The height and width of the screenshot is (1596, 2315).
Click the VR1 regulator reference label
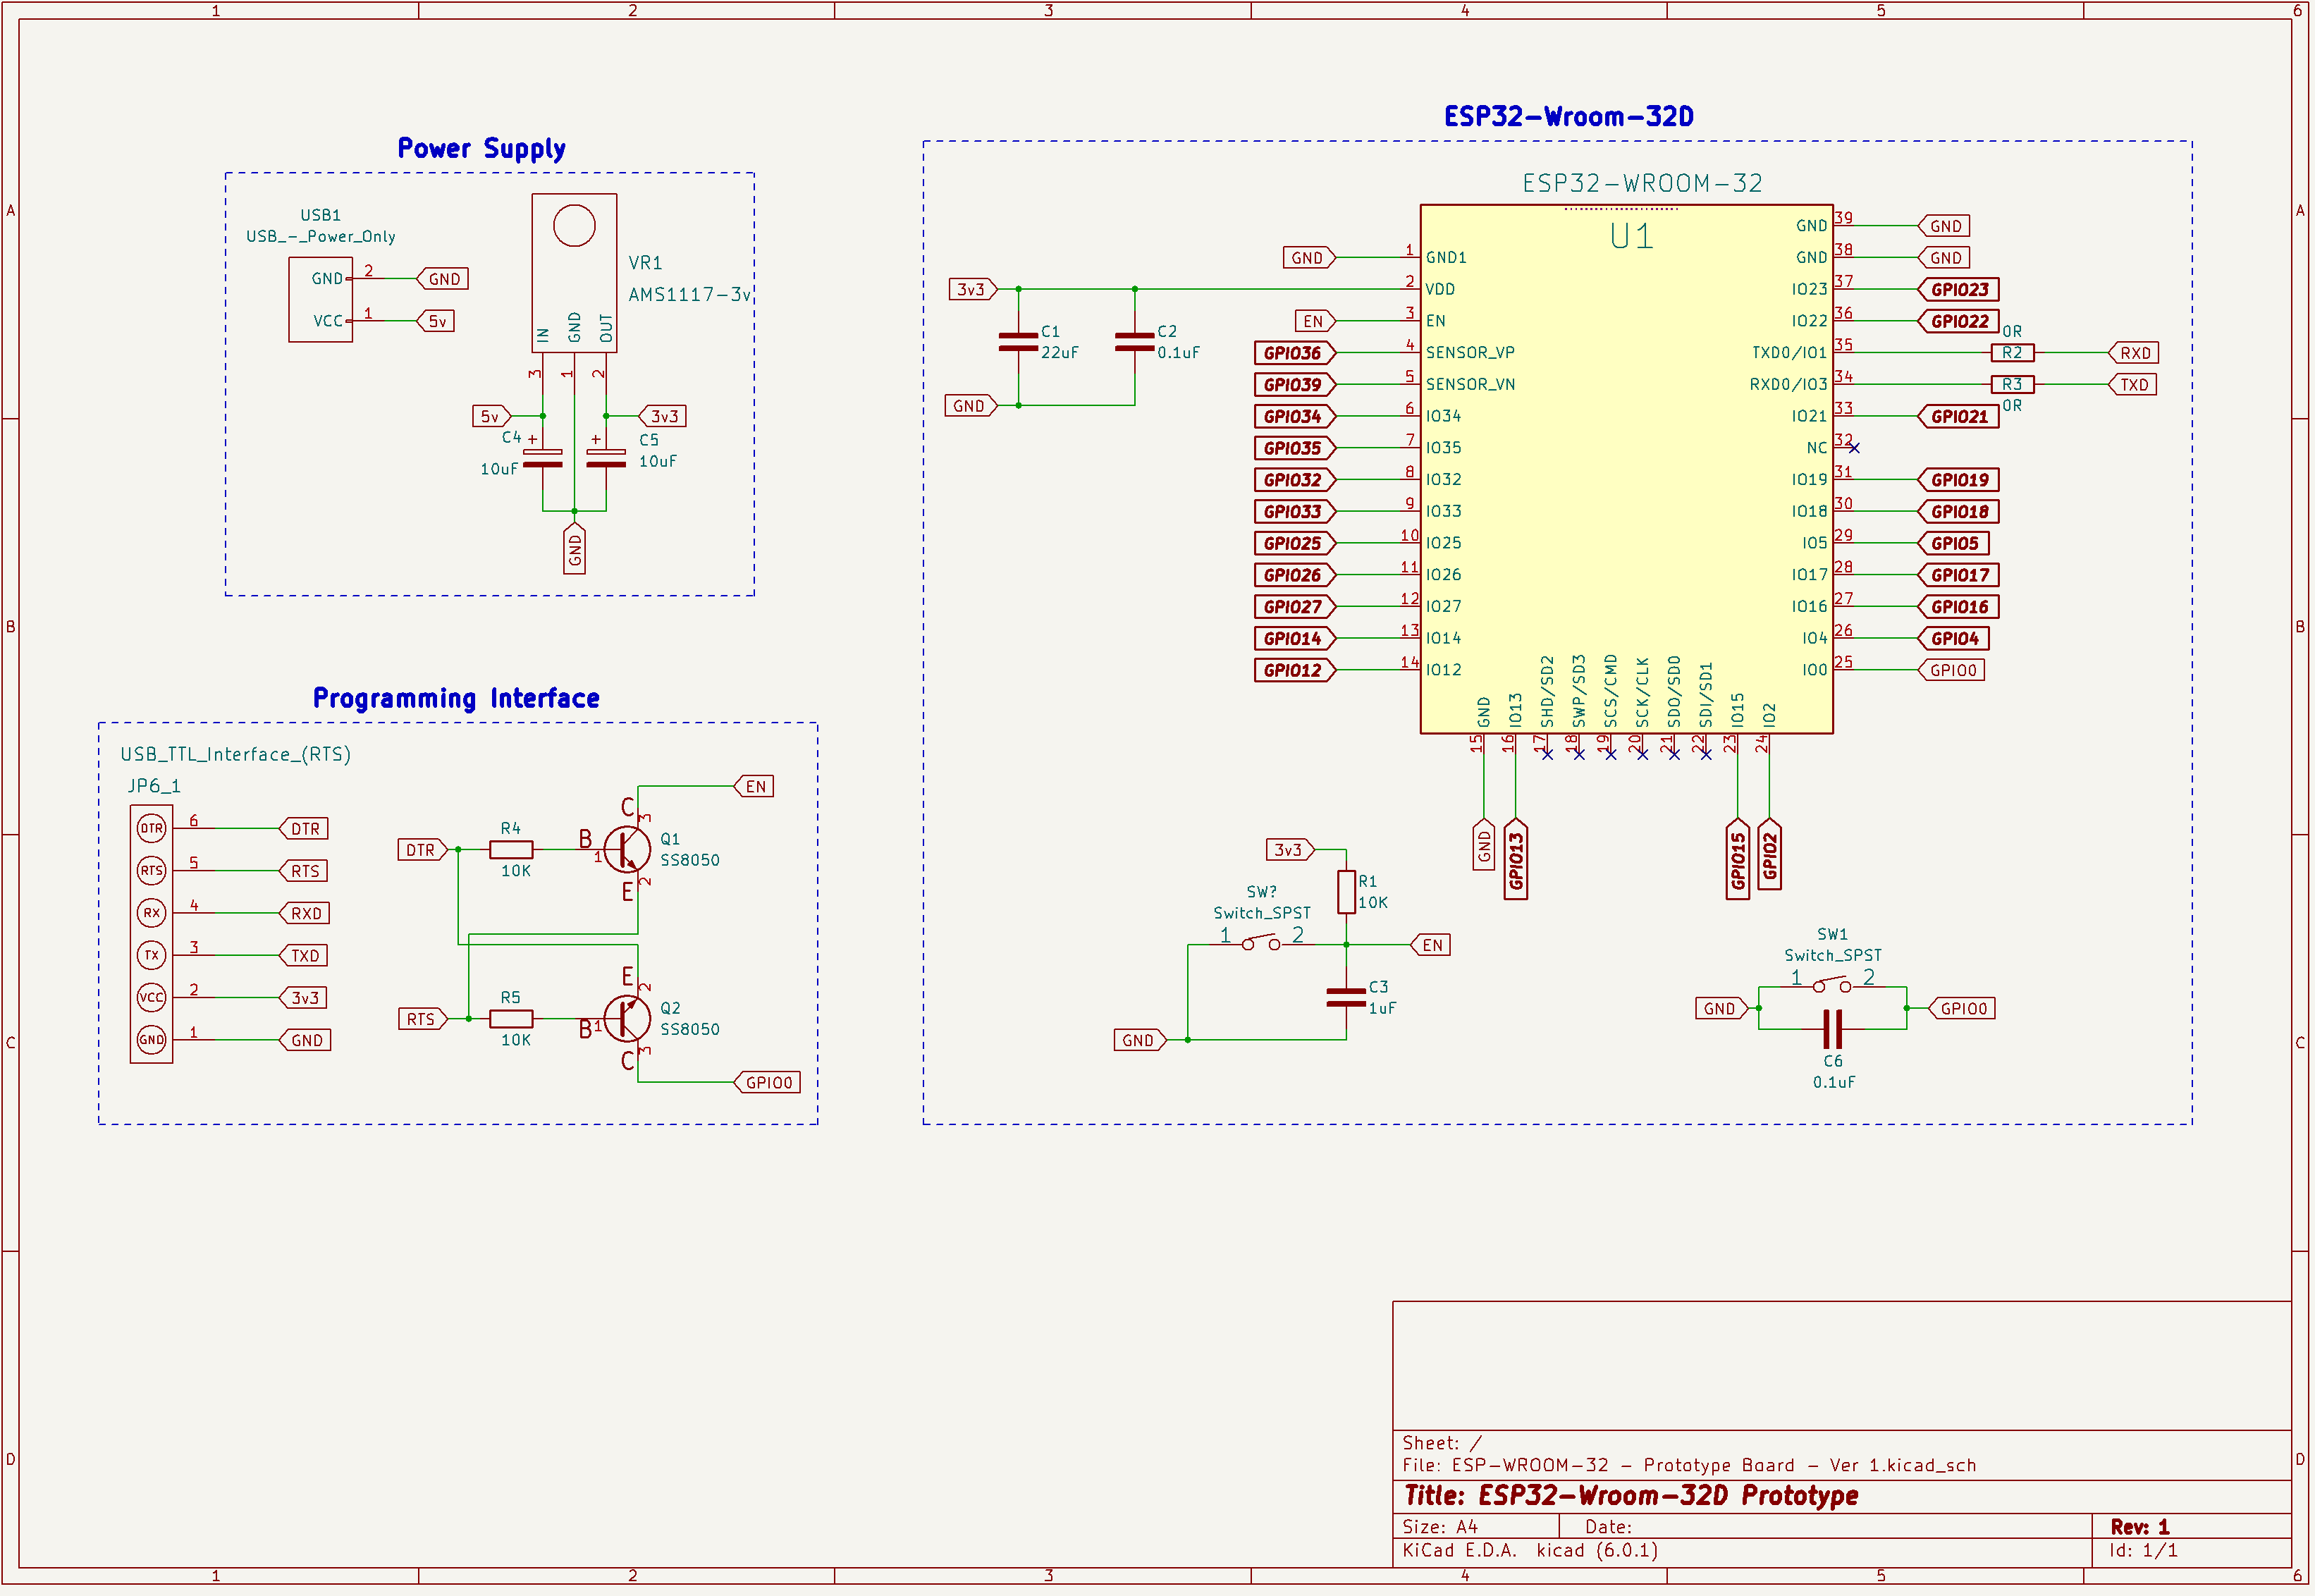pyautogui.click(x=645, y=263)
